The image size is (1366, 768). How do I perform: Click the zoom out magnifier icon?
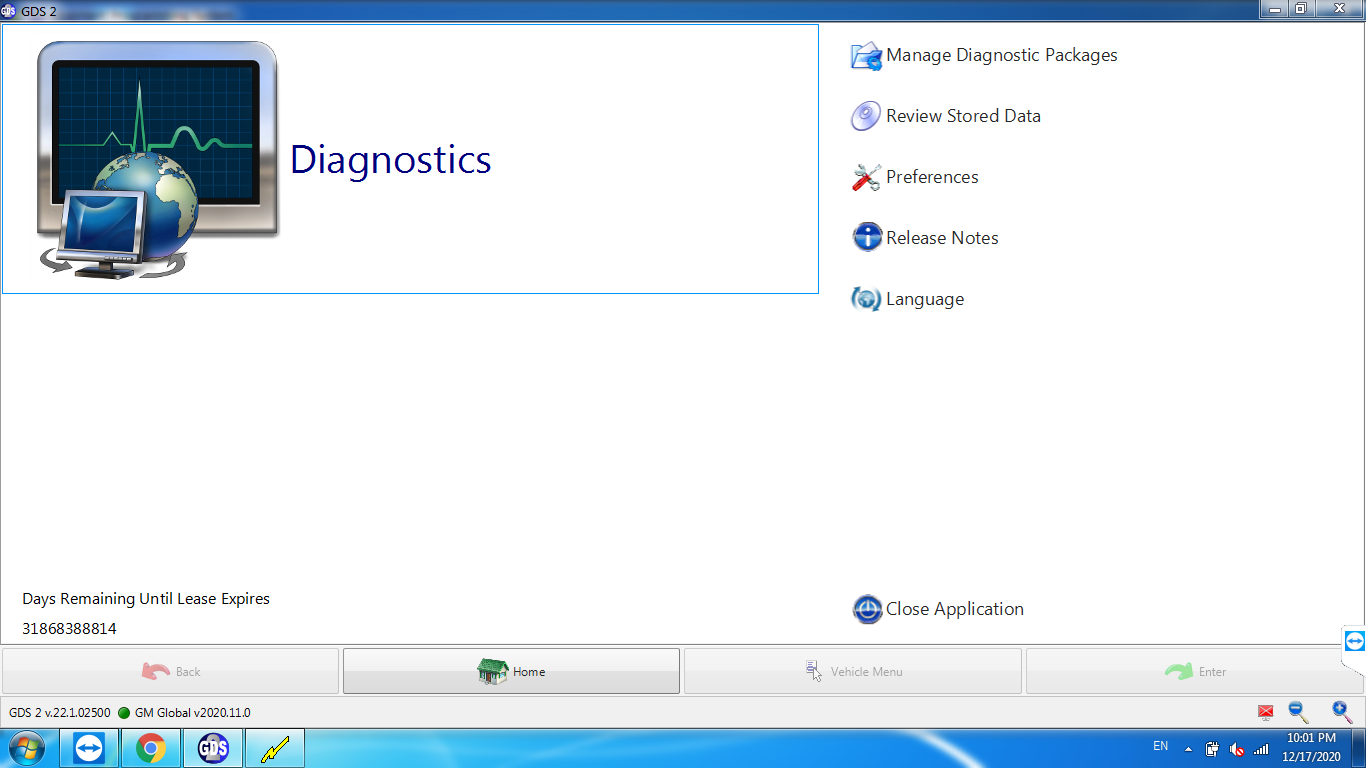point(1298,712)
